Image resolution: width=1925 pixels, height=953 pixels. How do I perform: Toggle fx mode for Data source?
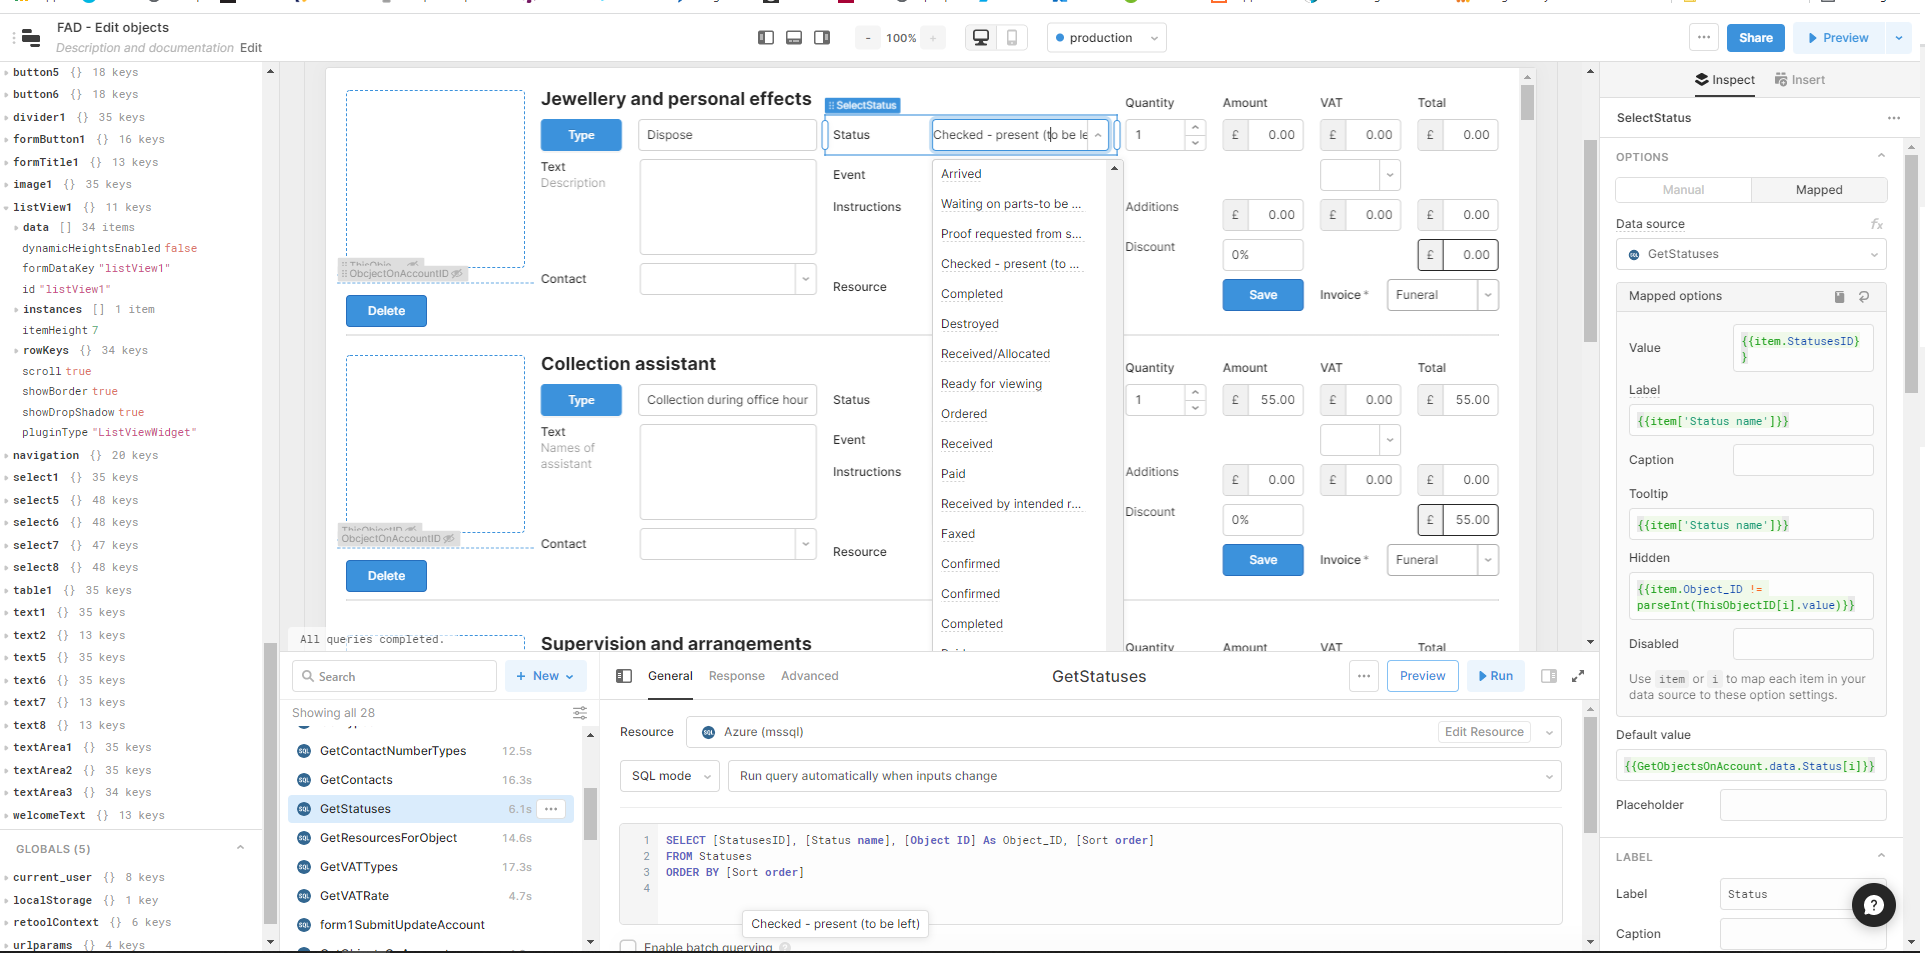pos(1877,224)
